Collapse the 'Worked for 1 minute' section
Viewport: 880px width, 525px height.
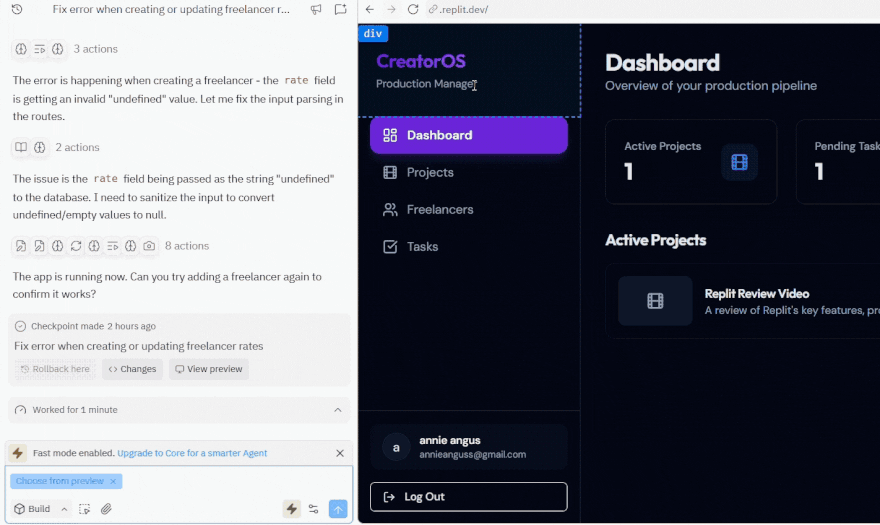pos(337,410)
